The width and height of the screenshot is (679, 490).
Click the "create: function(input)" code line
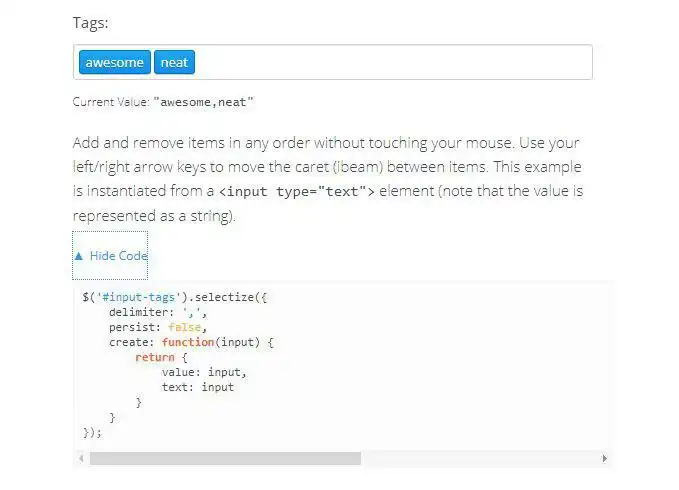pos(191,342)
